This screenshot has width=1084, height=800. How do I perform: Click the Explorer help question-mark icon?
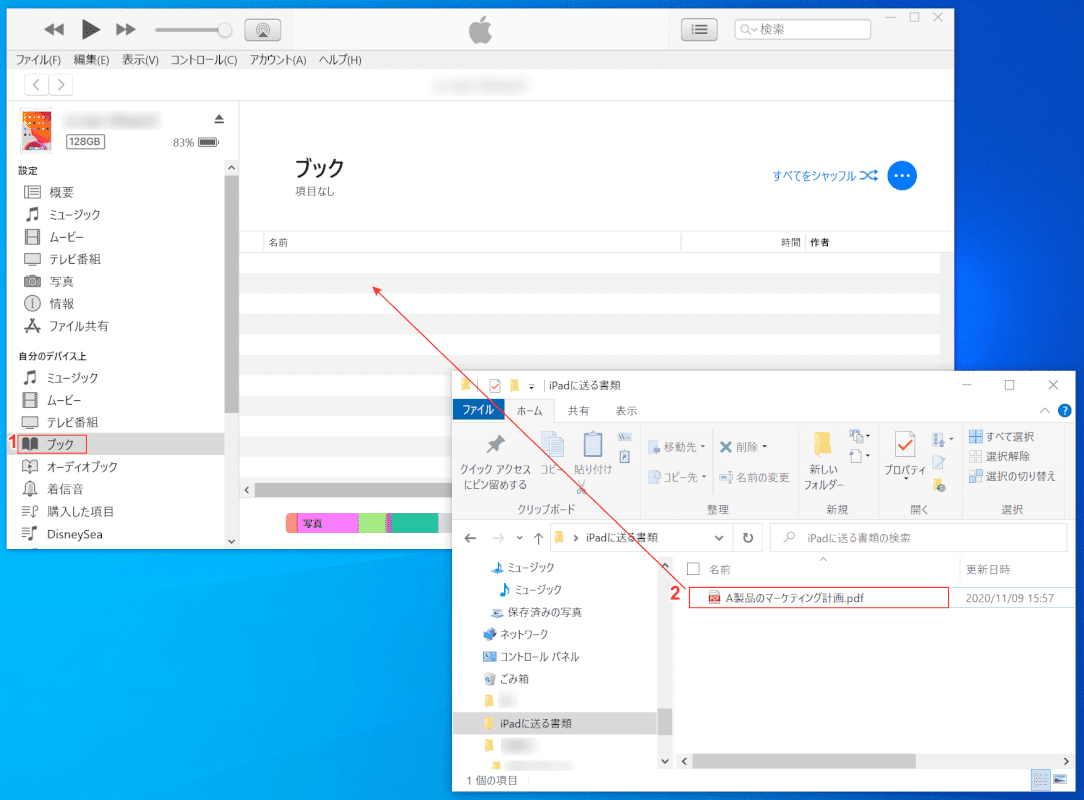coord(1065,411)
